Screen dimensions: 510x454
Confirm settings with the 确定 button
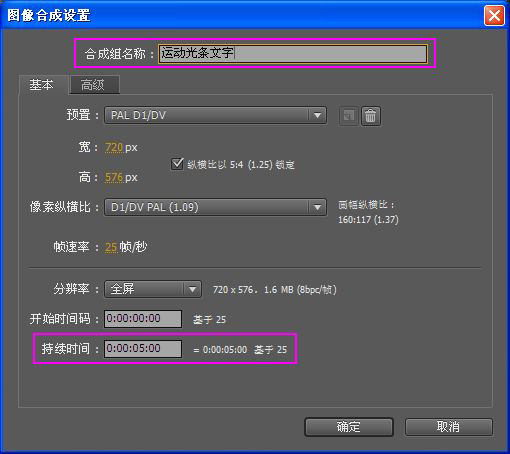coord(349,427)
